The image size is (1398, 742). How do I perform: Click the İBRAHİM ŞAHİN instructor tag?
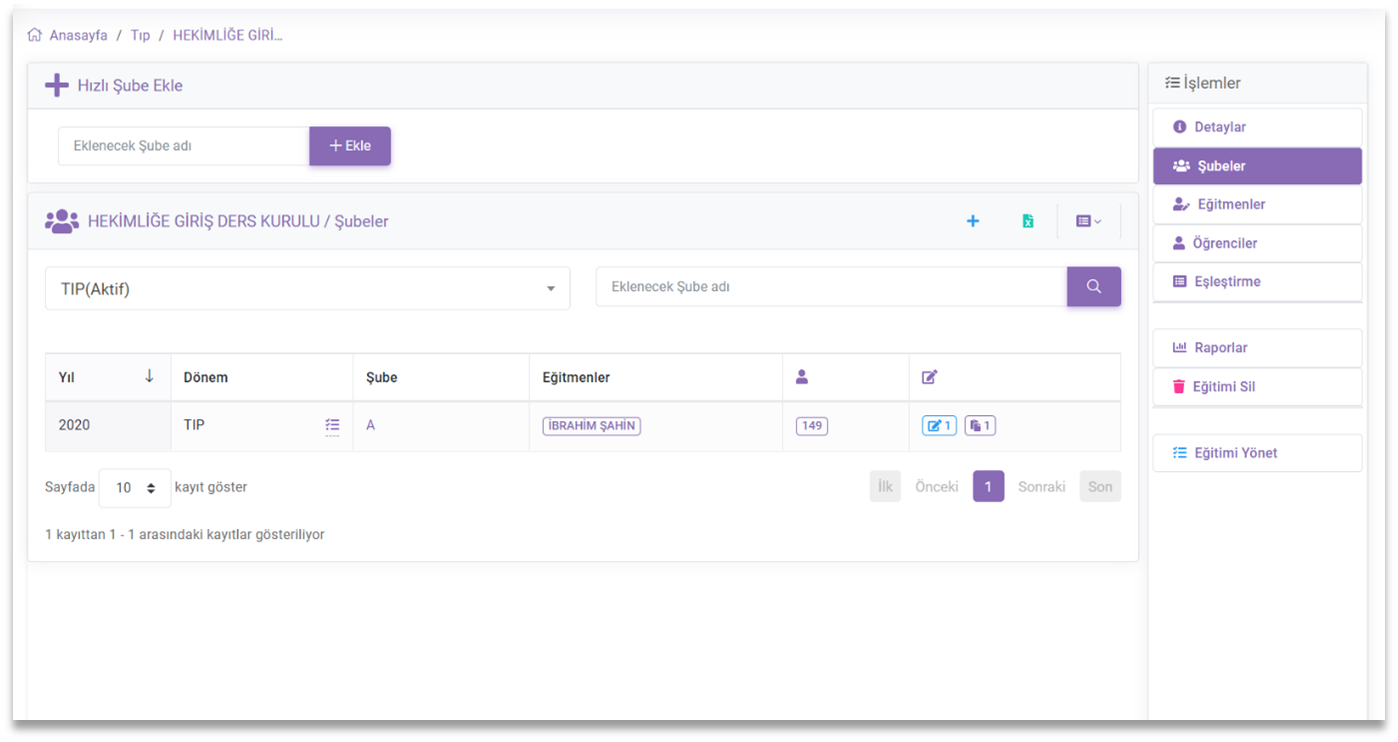point(591,426)
